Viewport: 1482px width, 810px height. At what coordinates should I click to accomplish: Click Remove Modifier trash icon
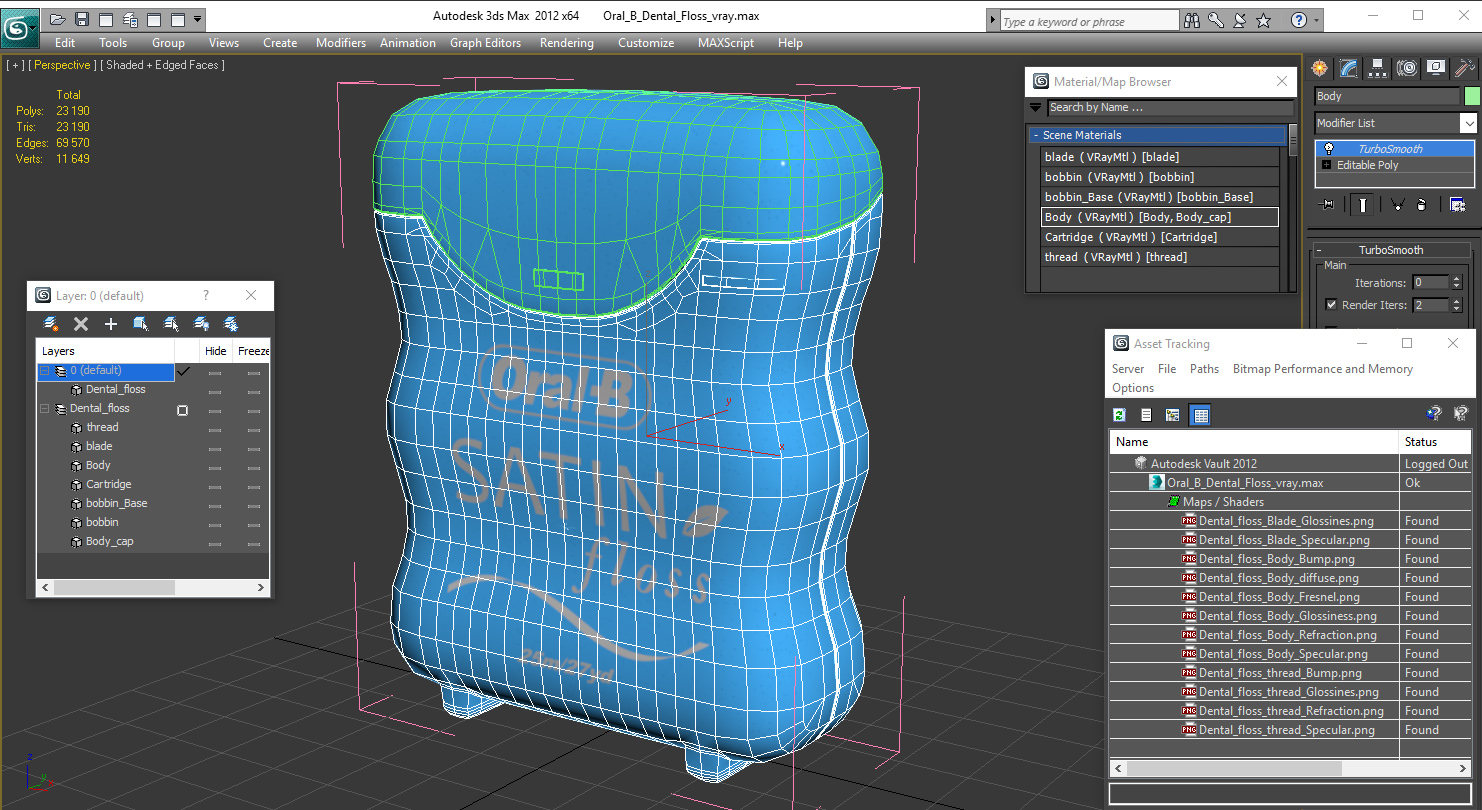[x=1421, y=204]
